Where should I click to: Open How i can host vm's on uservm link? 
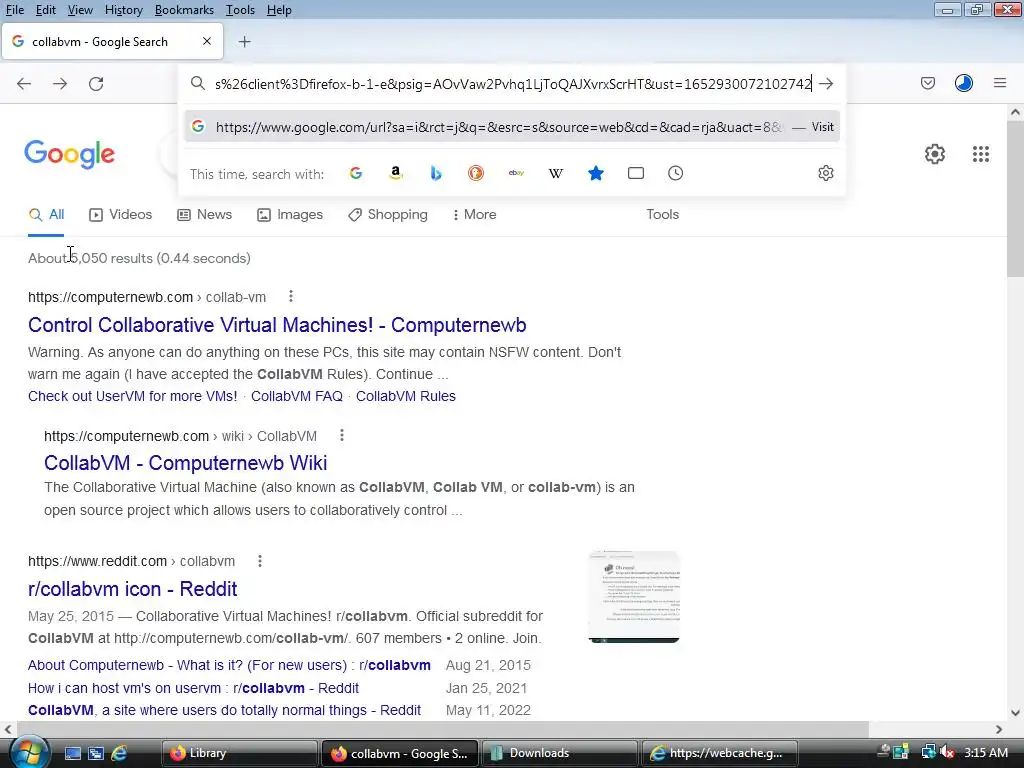point(193,688)
